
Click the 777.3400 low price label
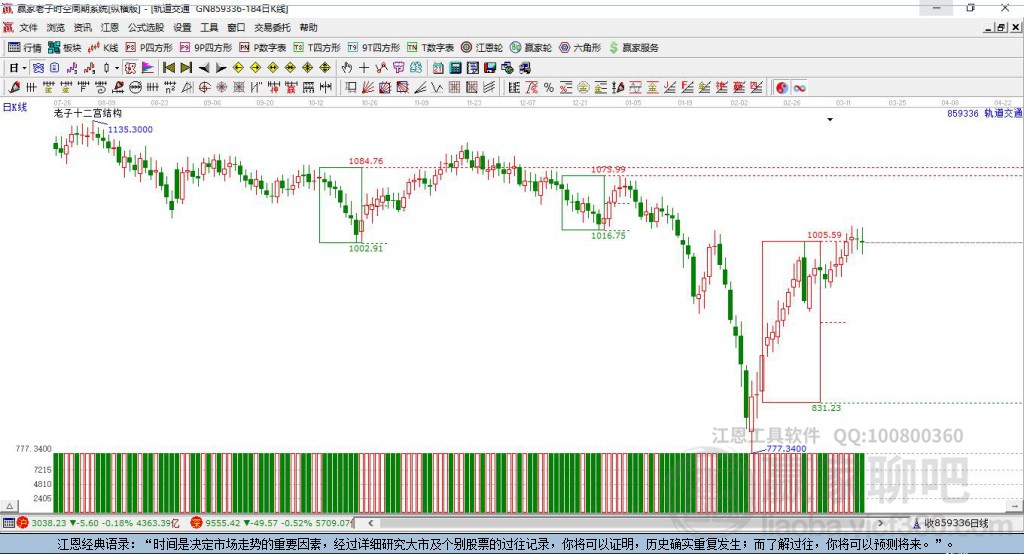click(x=786, y=448)
